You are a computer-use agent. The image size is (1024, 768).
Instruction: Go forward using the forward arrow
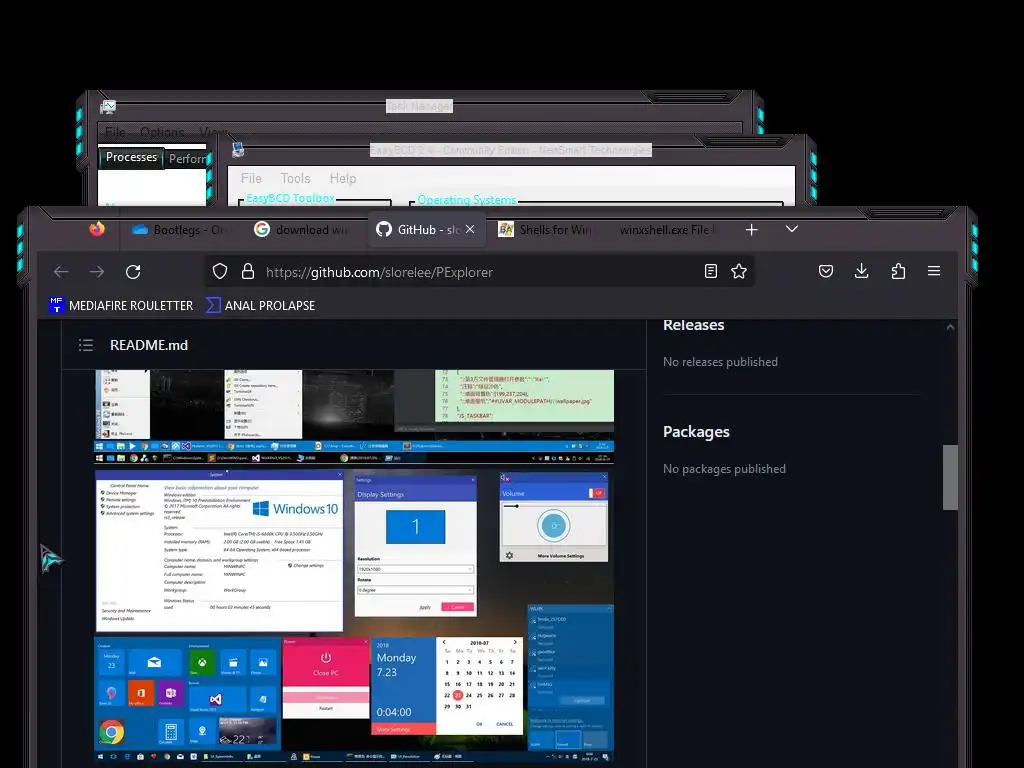click(x=97, y=272)
